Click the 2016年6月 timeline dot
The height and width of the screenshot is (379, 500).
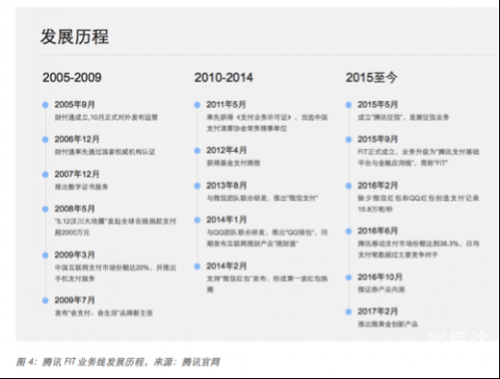pos(349,231)
